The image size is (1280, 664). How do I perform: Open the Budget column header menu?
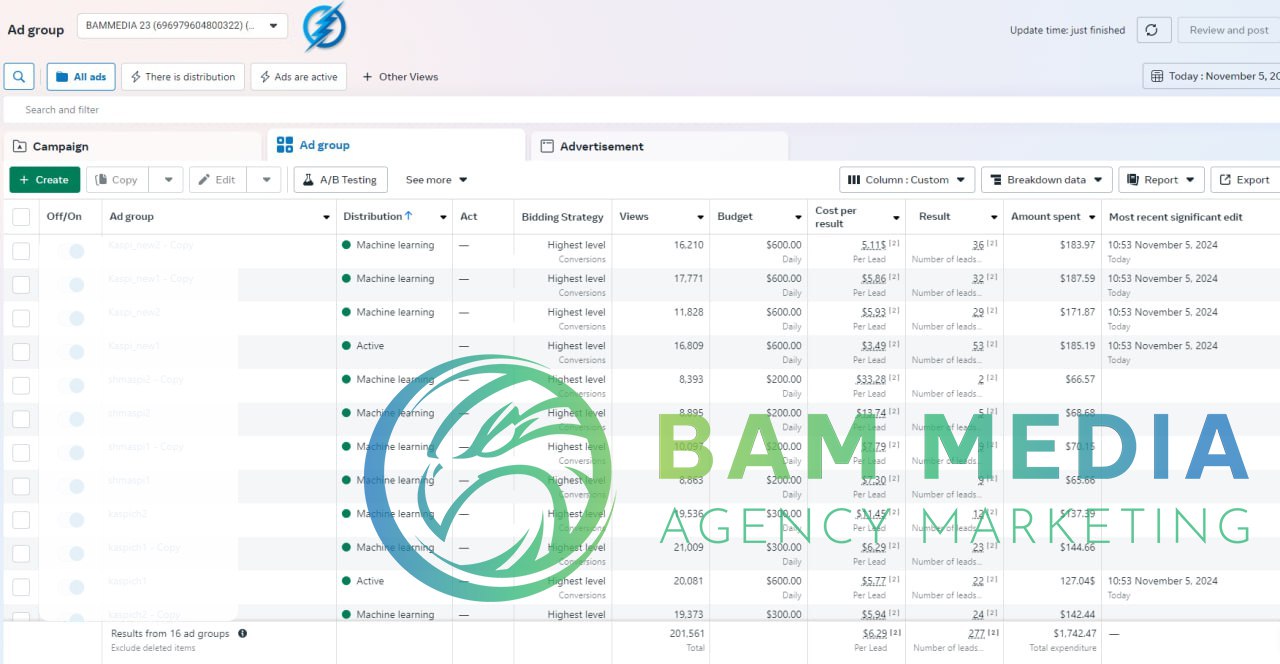798,217
